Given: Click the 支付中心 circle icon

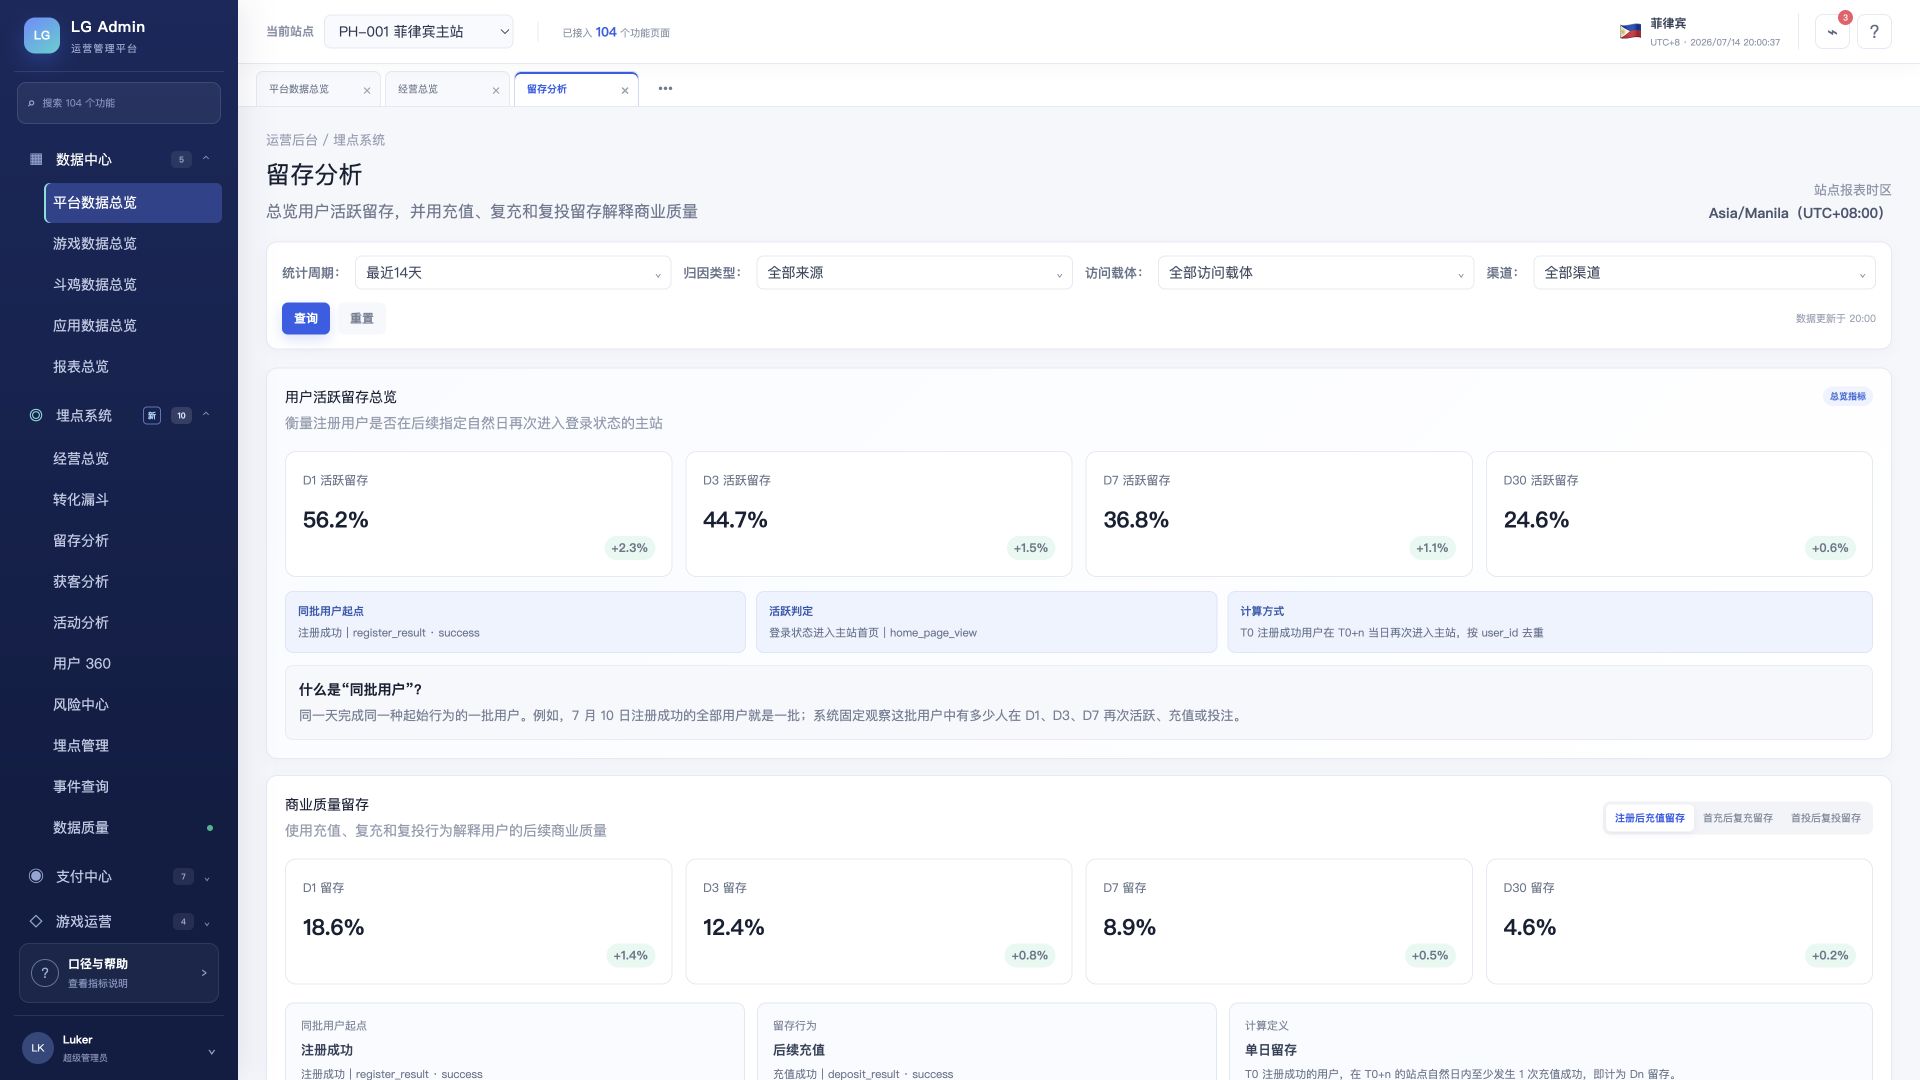Looking at the screenshot, I should pos(36,876).
